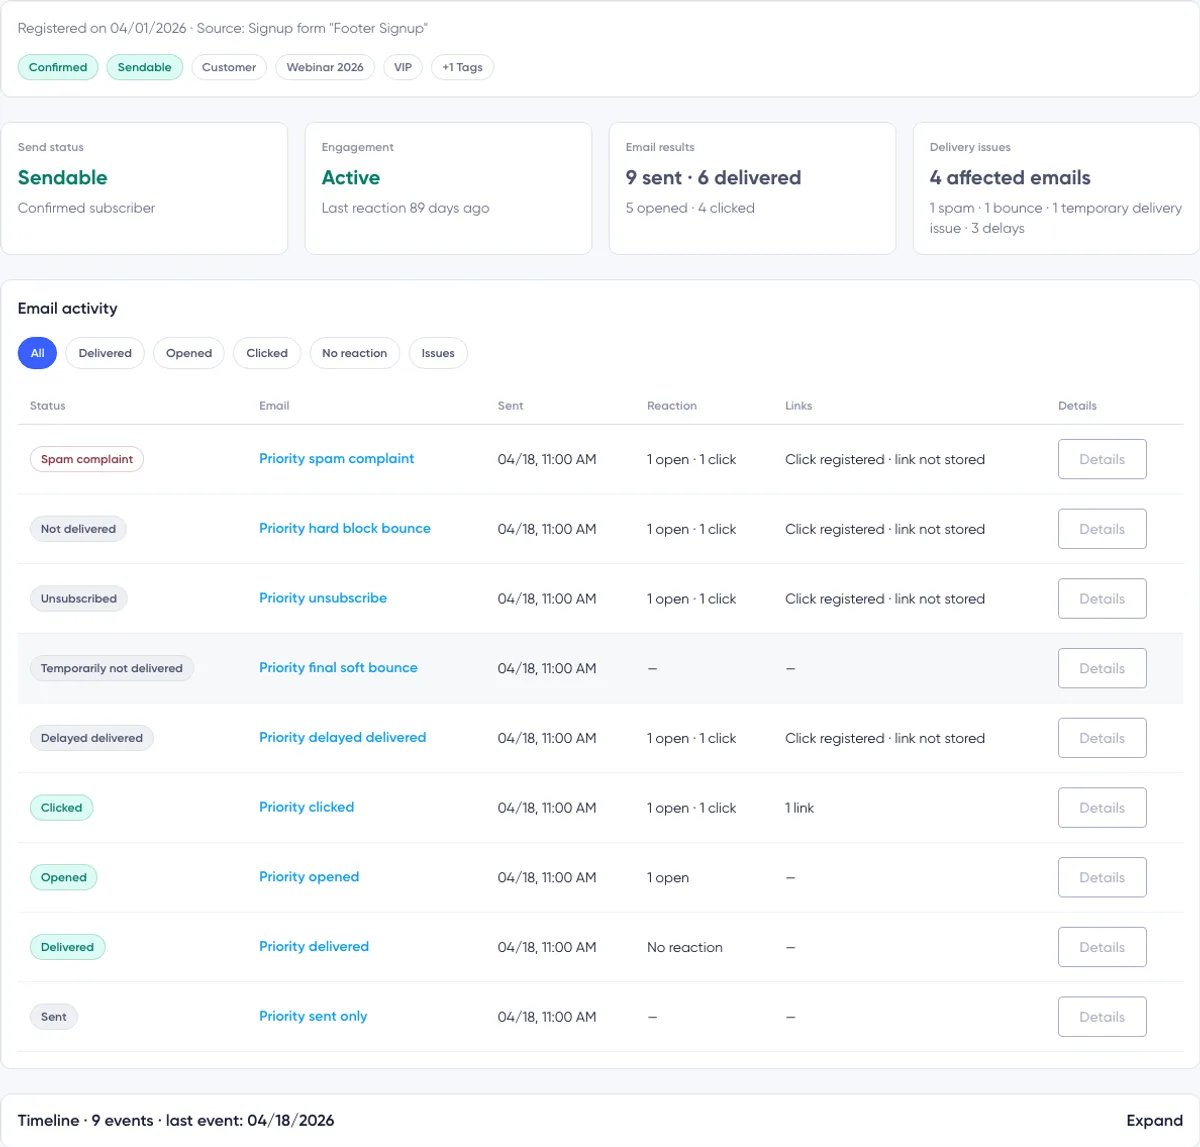This screenshot has width=1200, height=1147.
Task: View Details for Priority sent only row
Action: pos(1102,1017)
